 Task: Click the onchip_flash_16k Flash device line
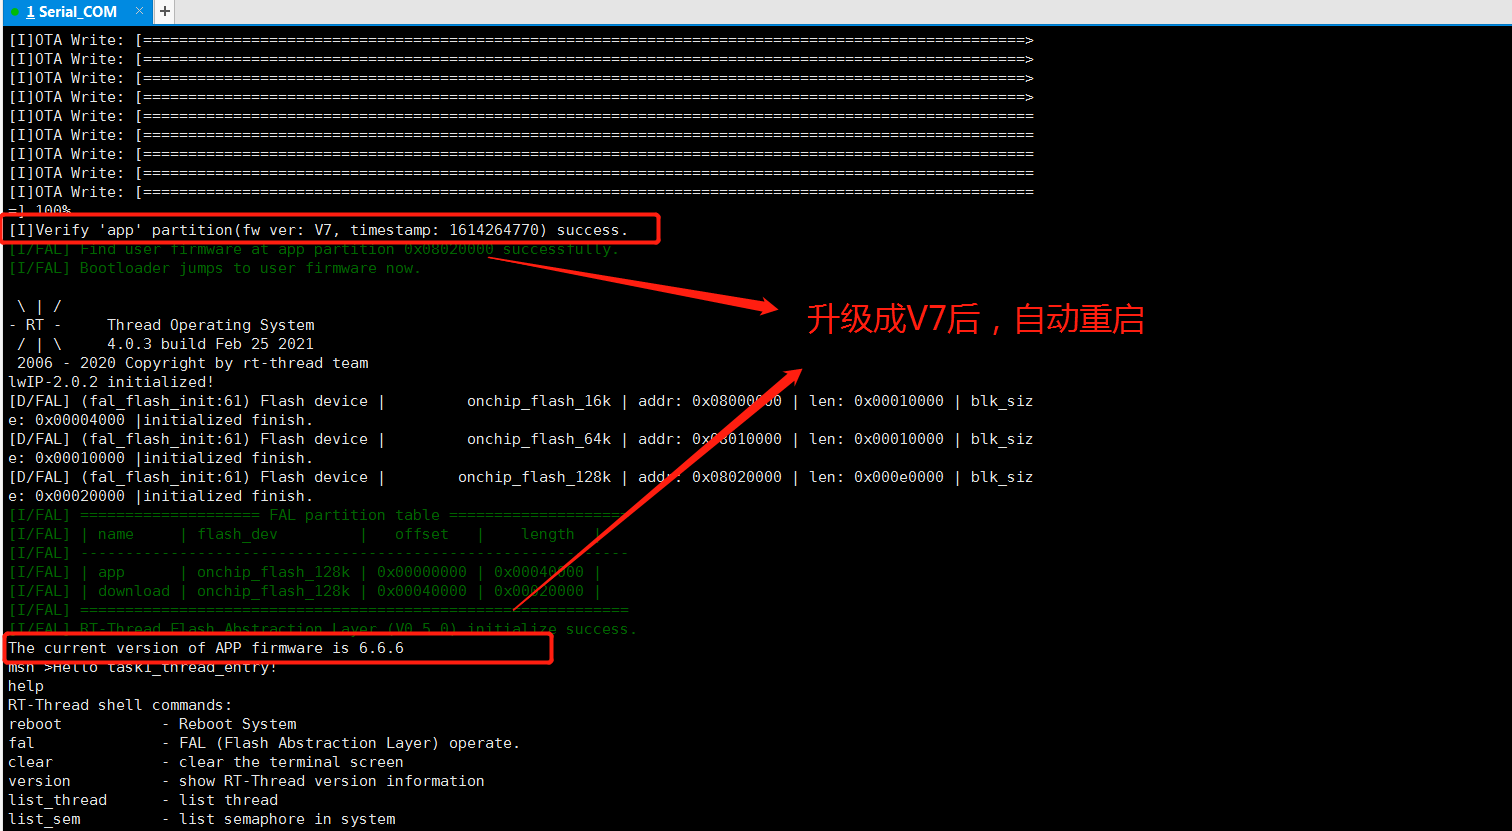click(520, 401)
